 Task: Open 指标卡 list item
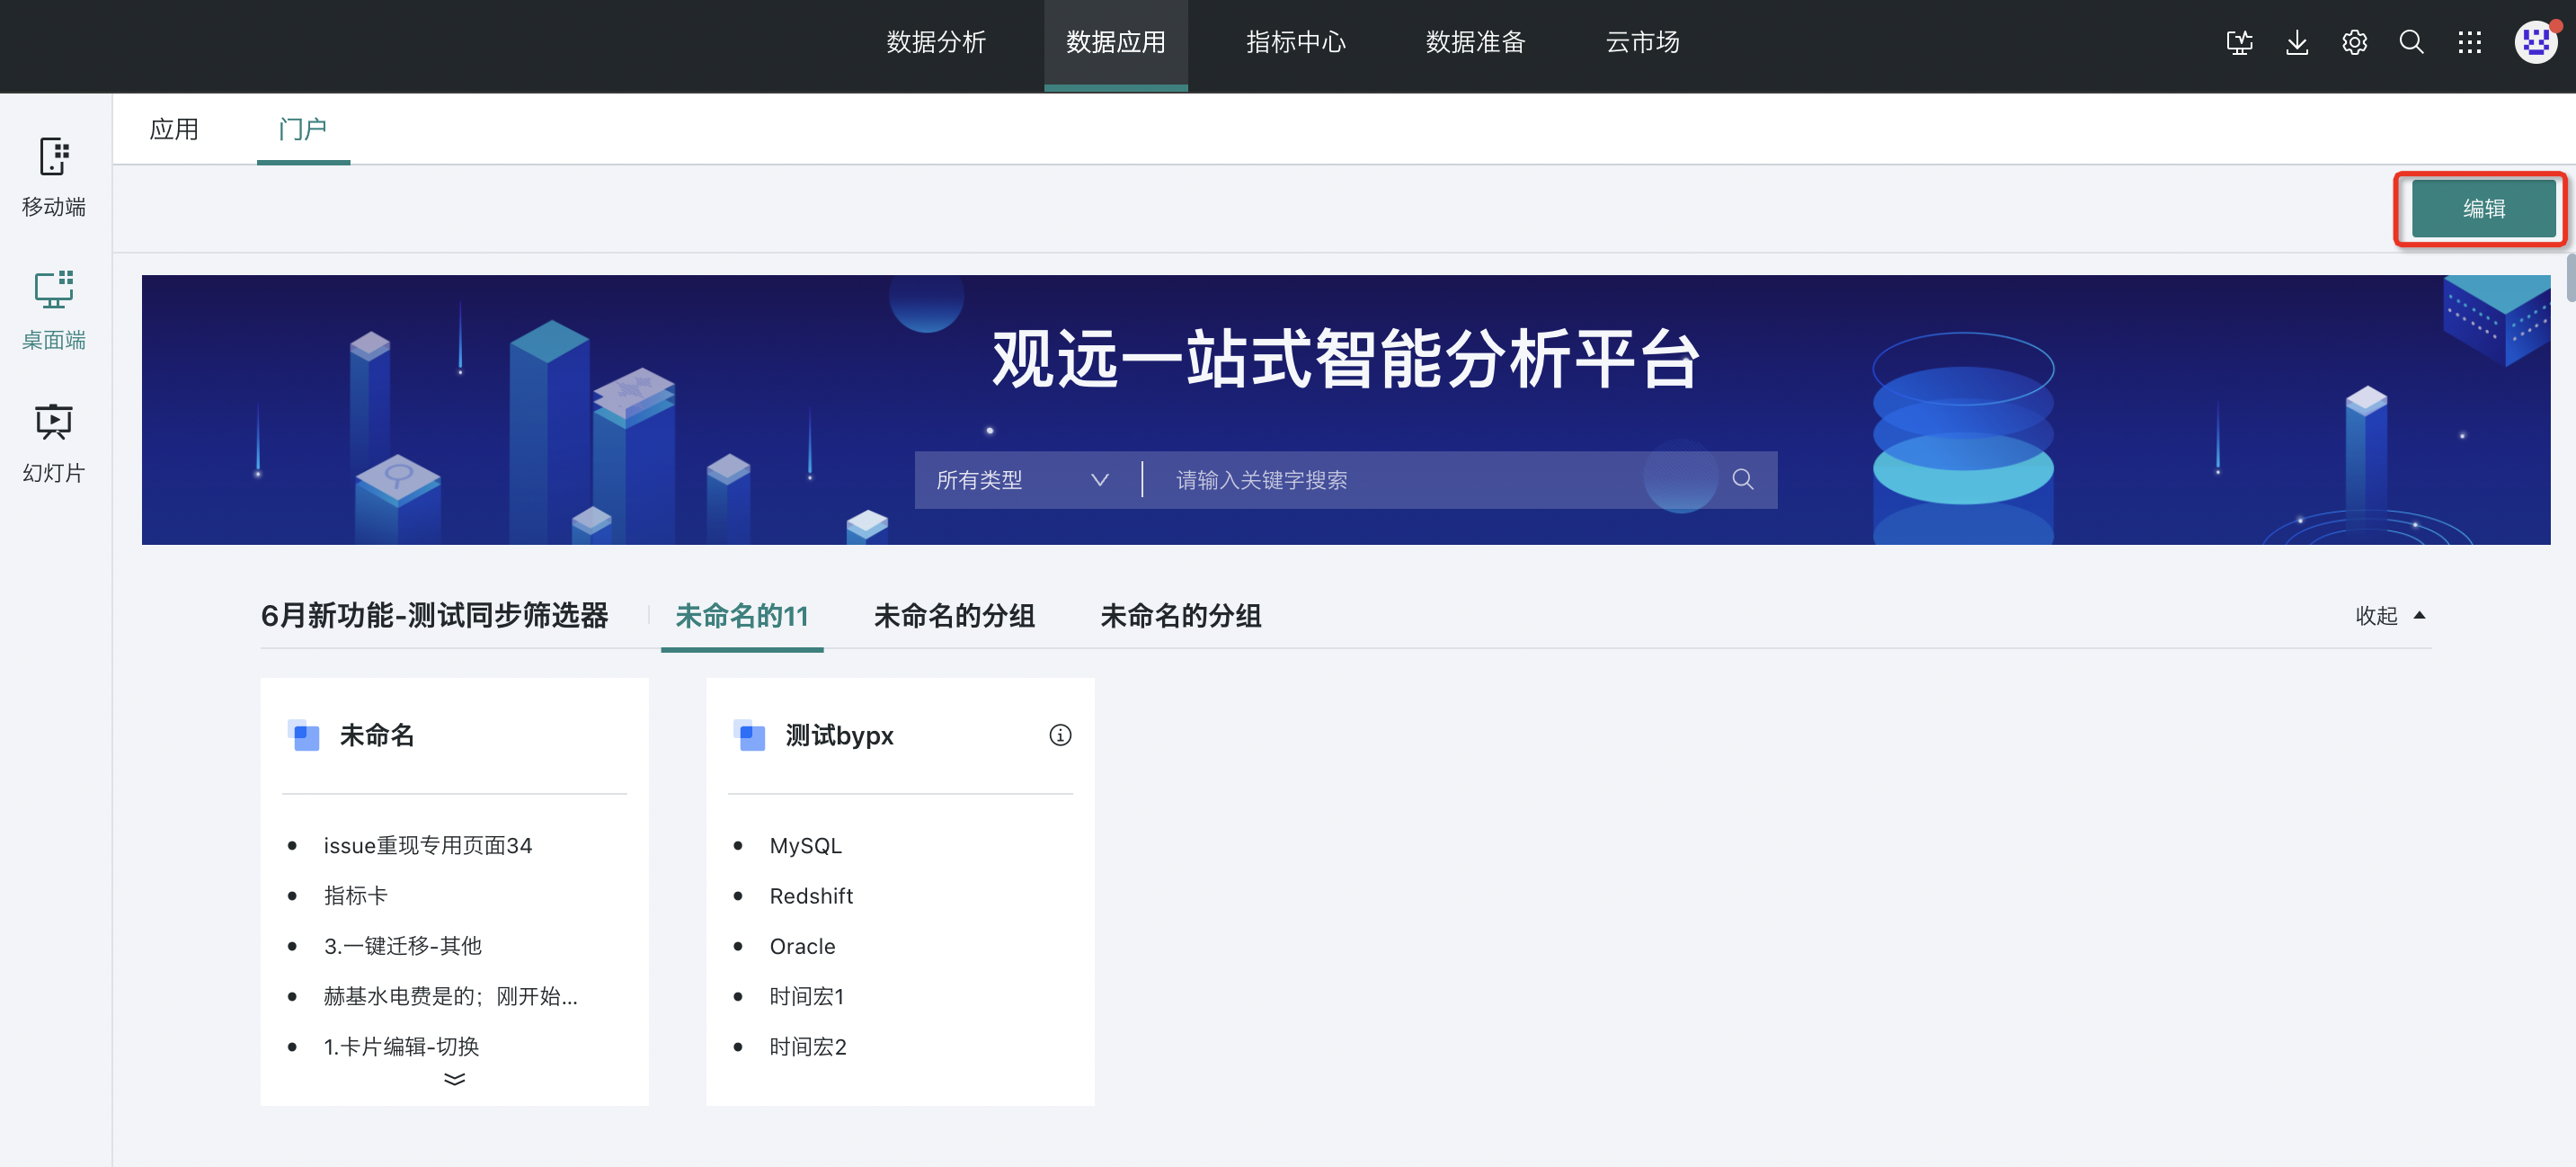(355, 896)
